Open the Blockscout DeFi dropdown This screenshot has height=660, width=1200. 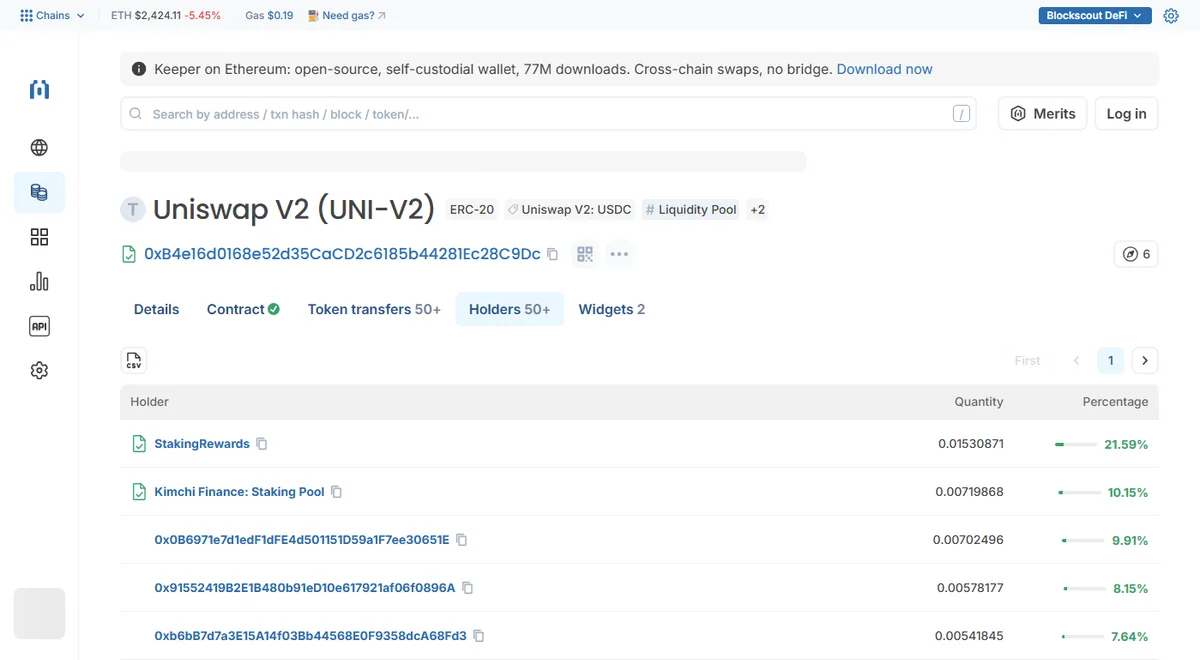tap(1095, 16)
